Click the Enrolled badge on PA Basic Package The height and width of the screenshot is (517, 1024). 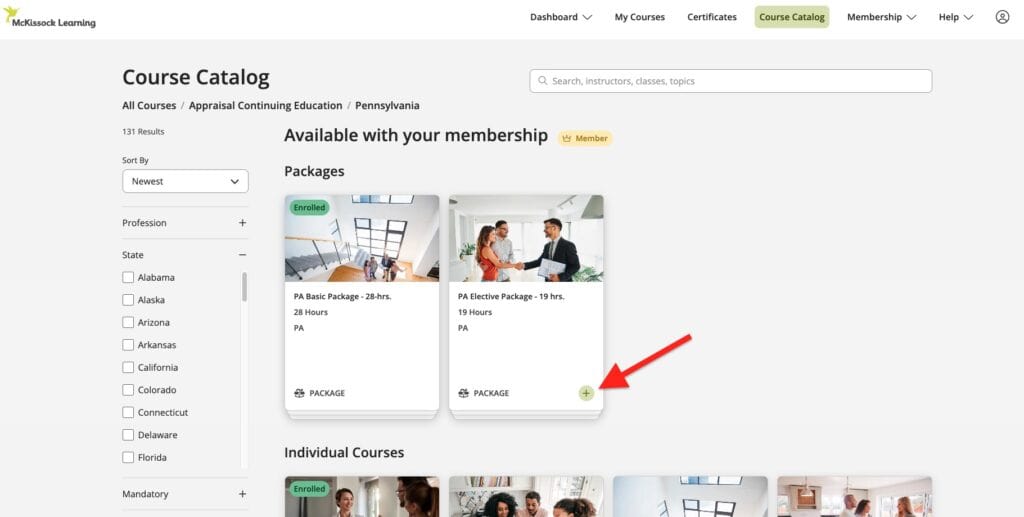(x=310, y=208)
